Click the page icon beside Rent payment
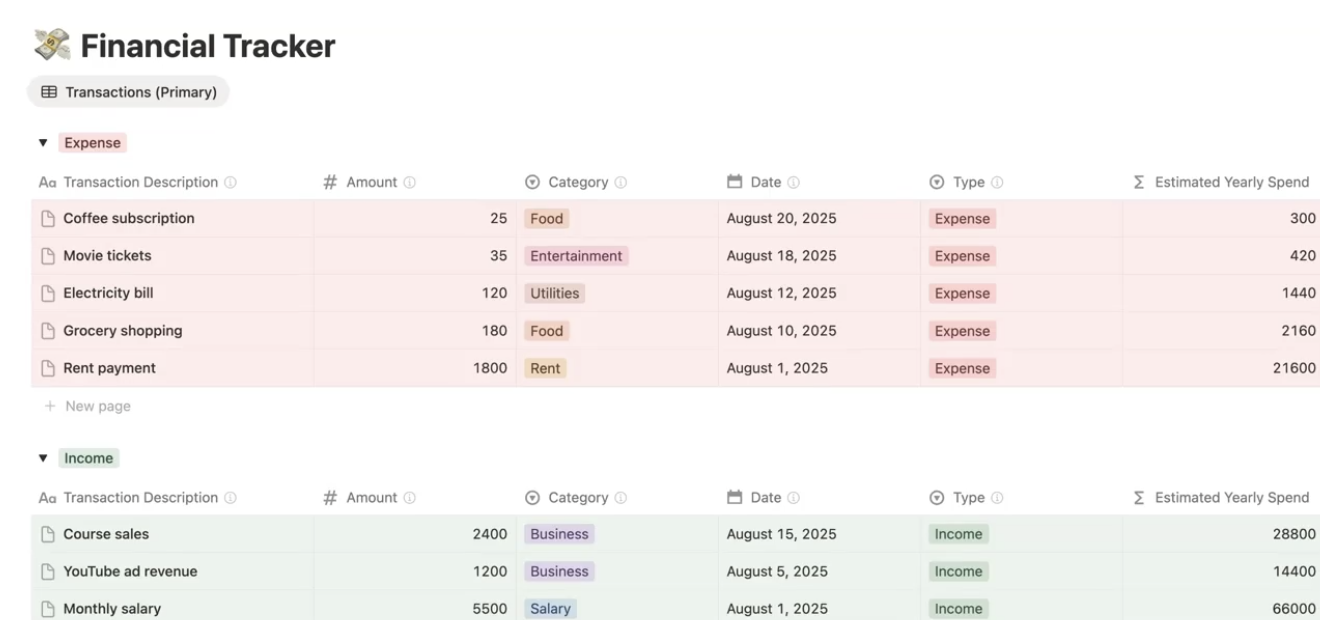 click(47, 368)
